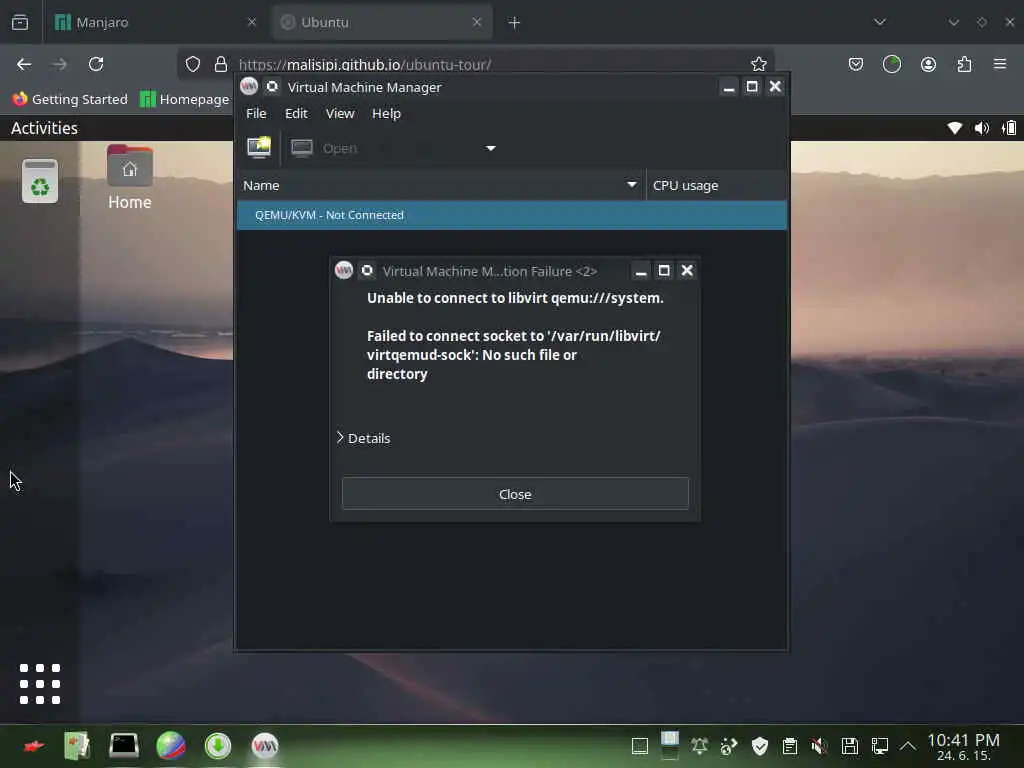Click the notifications bell tray icon
This screenshot has width=1024, height=768.
699,746
